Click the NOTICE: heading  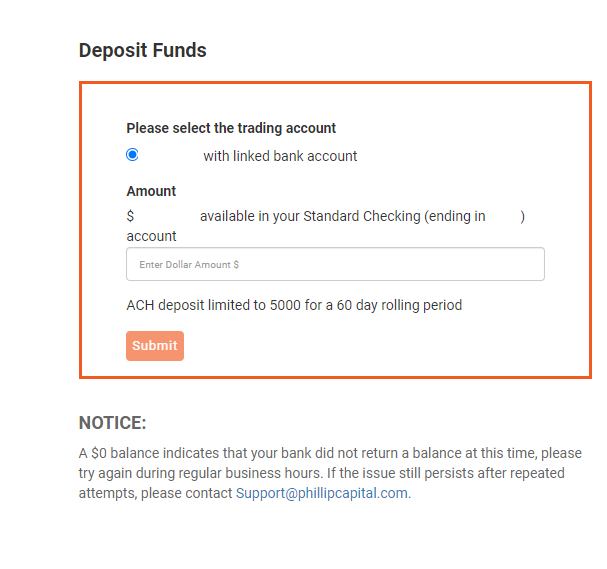(113, 423)
